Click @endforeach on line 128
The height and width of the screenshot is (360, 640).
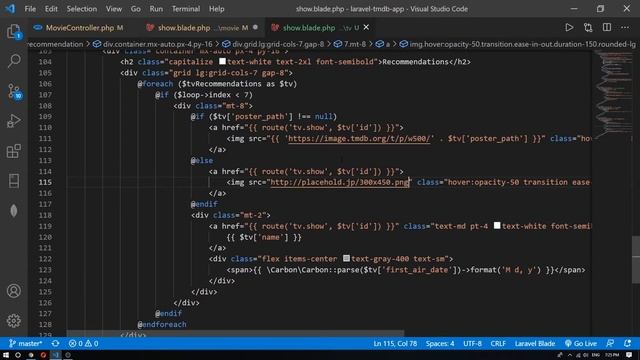162,324
